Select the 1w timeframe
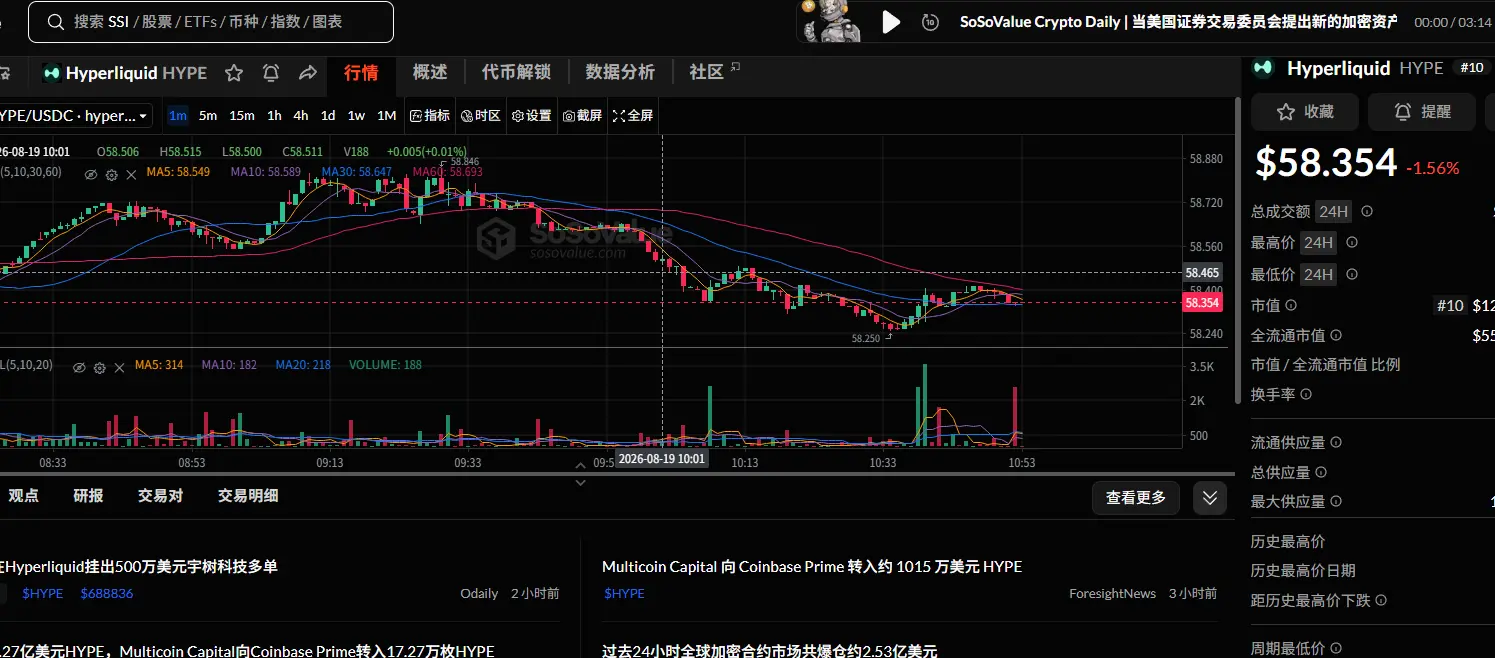 356,116
